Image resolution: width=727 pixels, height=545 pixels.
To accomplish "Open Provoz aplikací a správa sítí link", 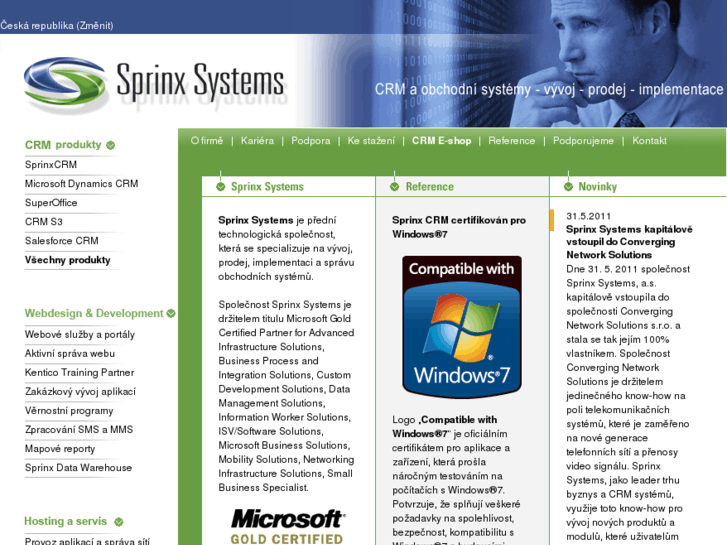I will (x=87, y=541).
